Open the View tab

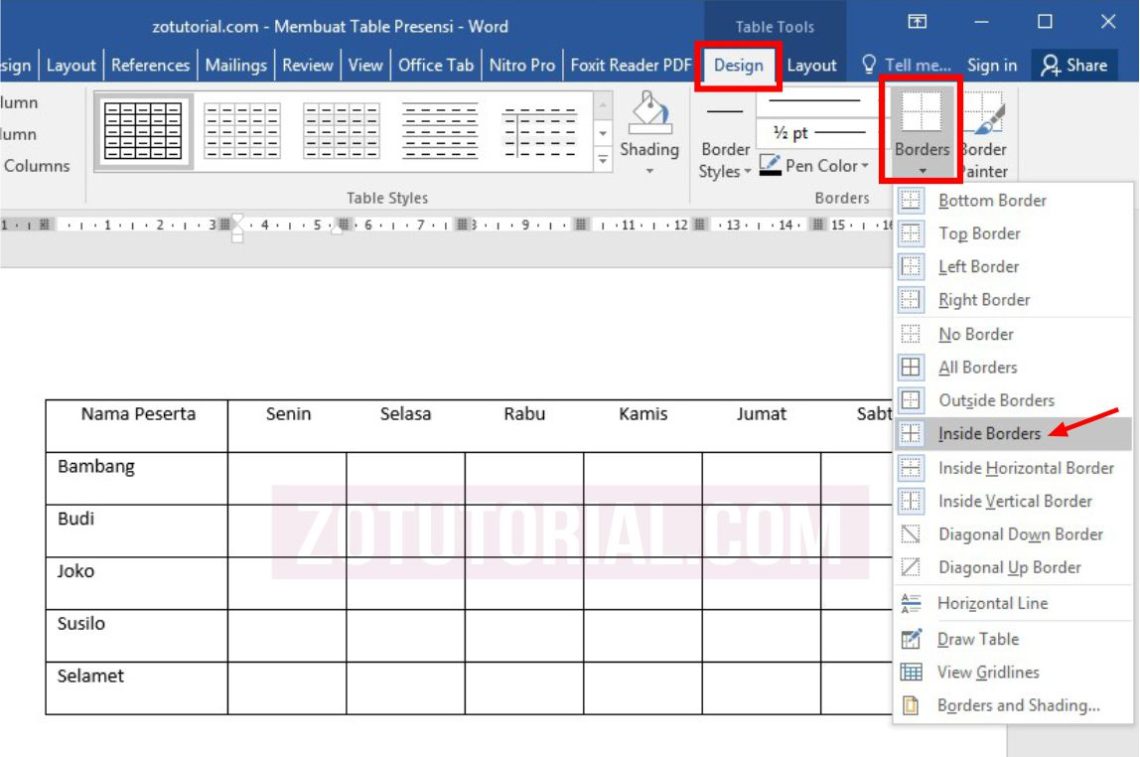[365, 65]
